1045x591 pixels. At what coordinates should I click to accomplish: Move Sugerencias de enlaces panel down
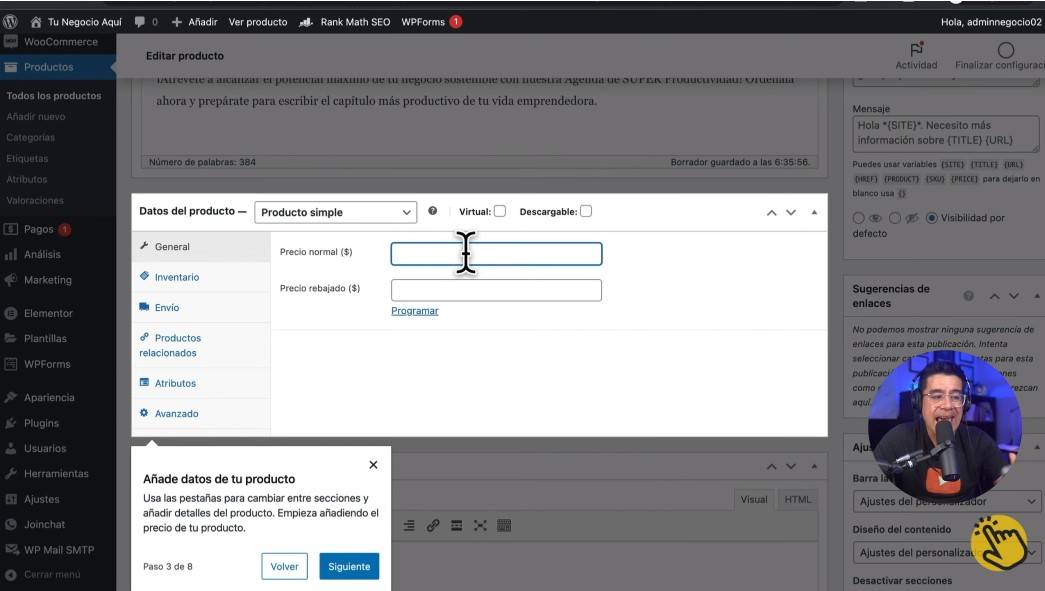(1014, 296)
